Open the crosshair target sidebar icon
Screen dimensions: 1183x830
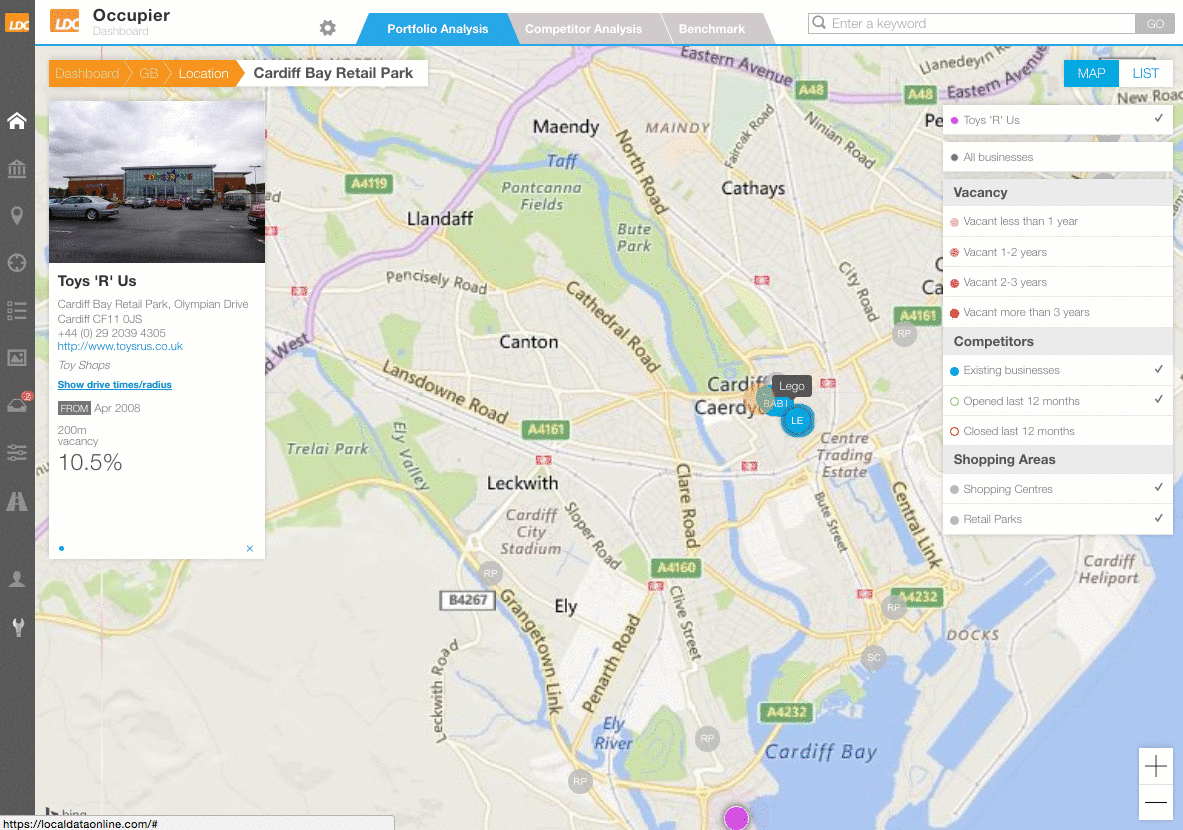(17, 263)
